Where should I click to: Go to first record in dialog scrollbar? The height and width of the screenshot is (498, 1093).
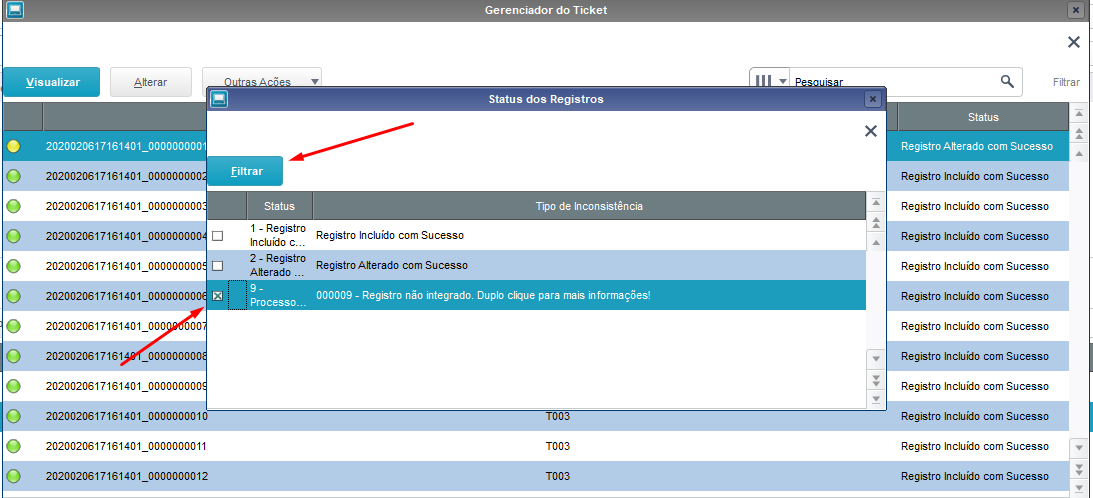click(x=876, y=202)
